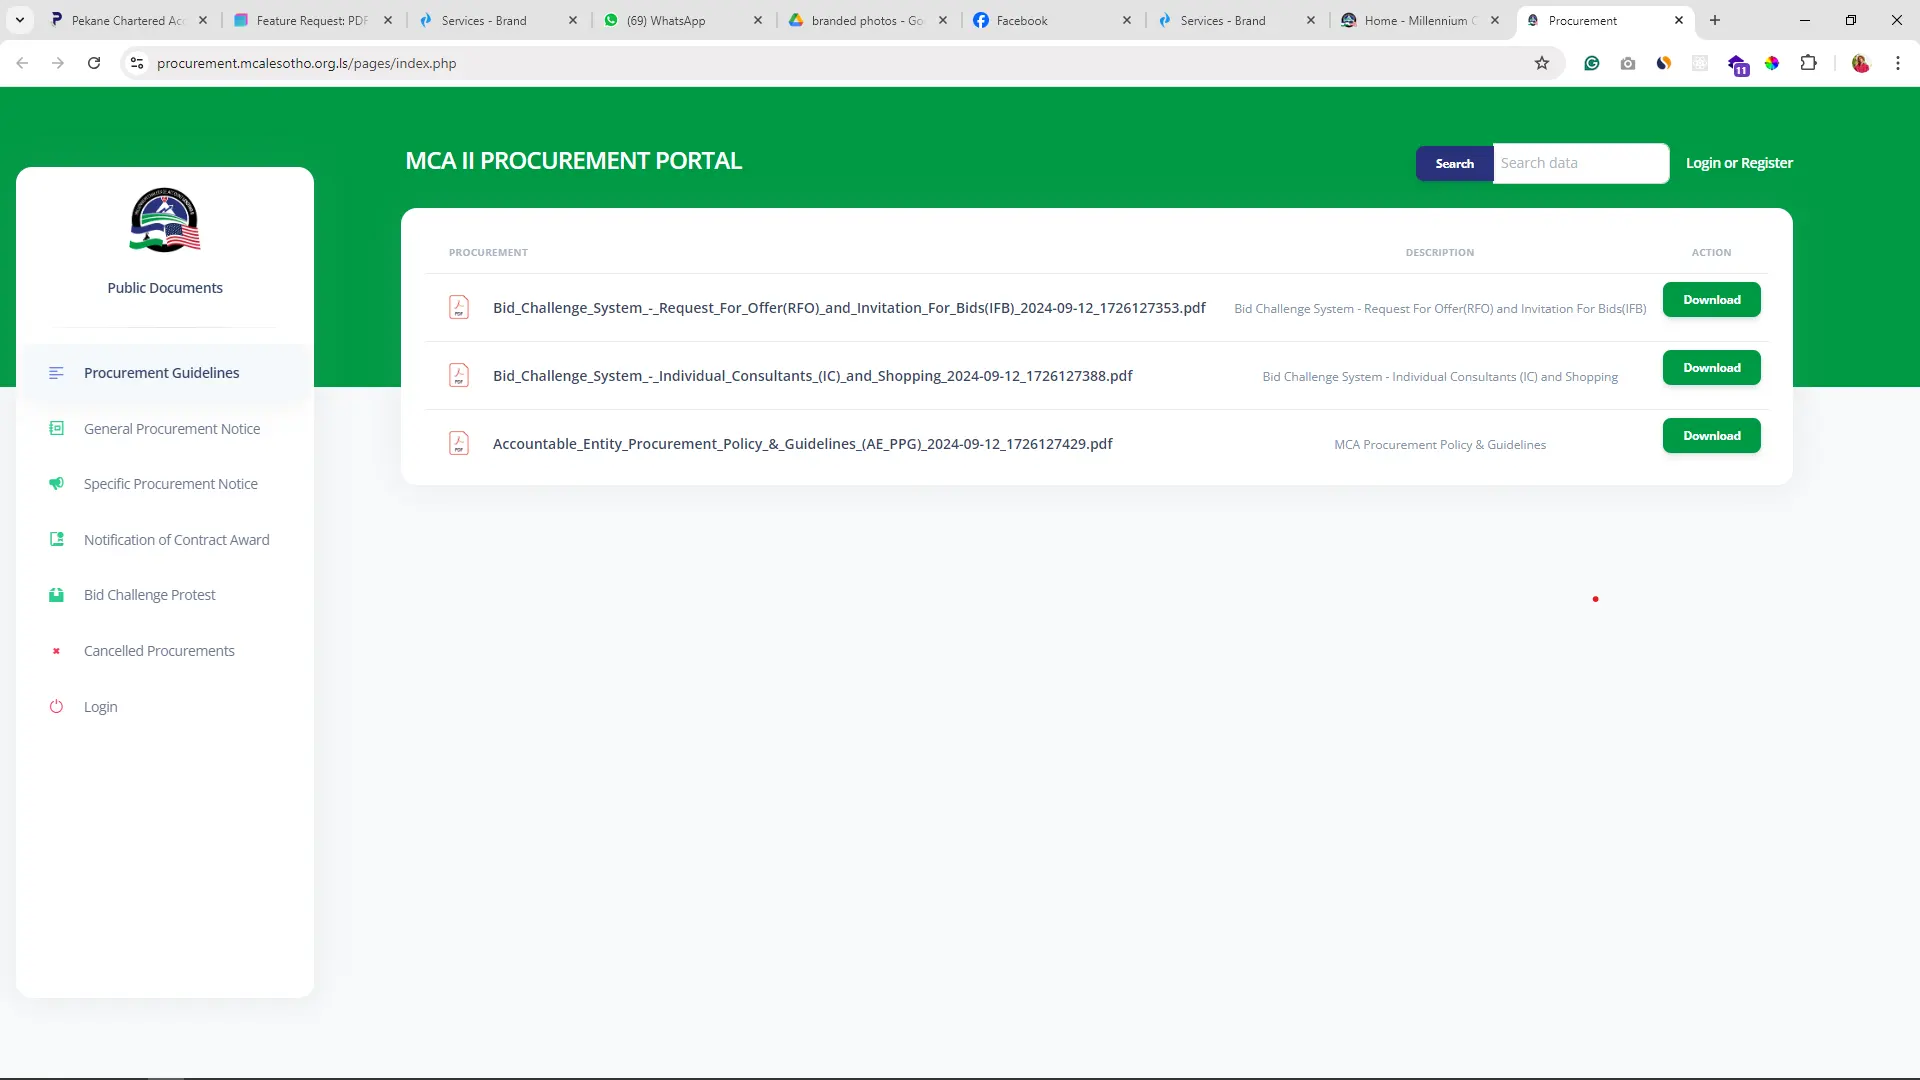Viewport: 1920px width, 1080px height.
Task: Click the Login or Register link
Action: (1739, 163)
